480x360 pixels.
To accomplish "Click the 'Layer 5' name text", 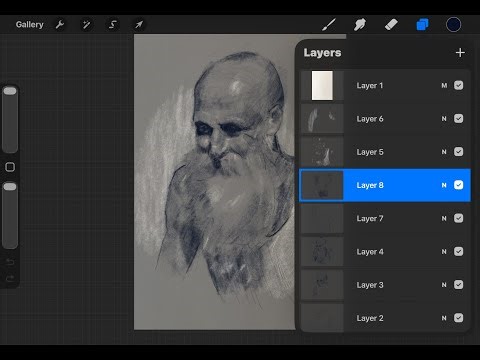I will (x=370, y=152).
